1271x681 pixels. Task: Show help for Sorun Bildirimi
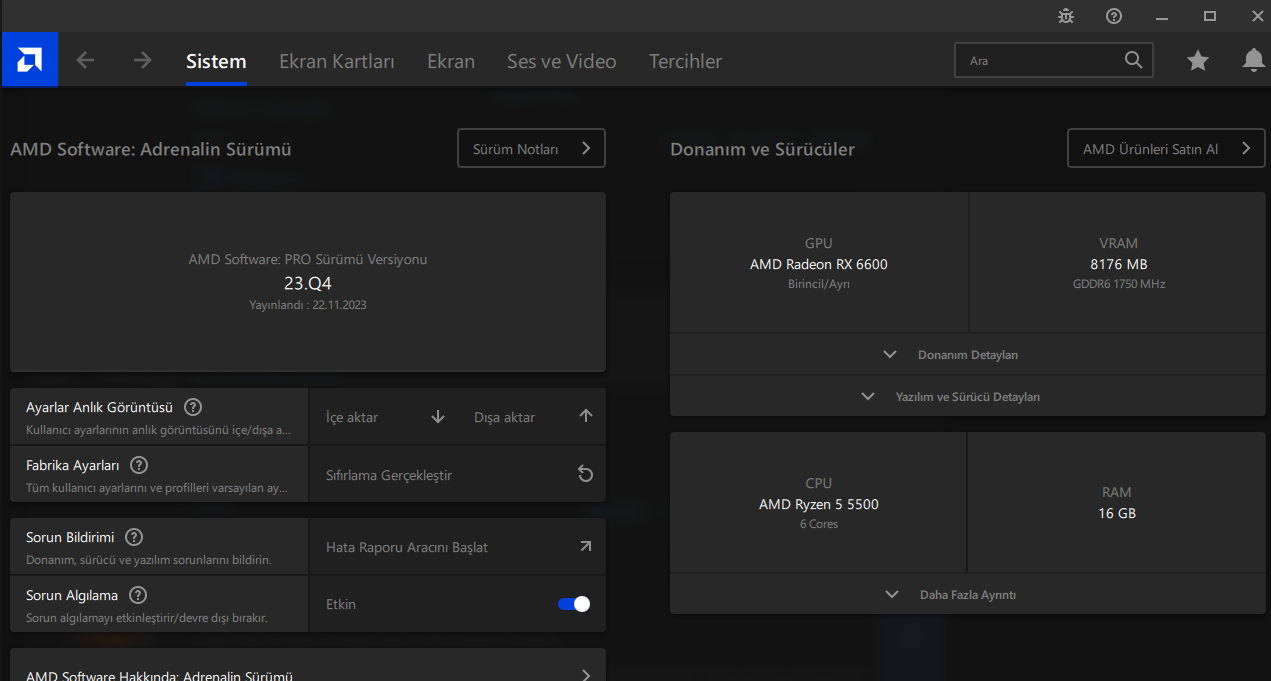tap(134, 537)
